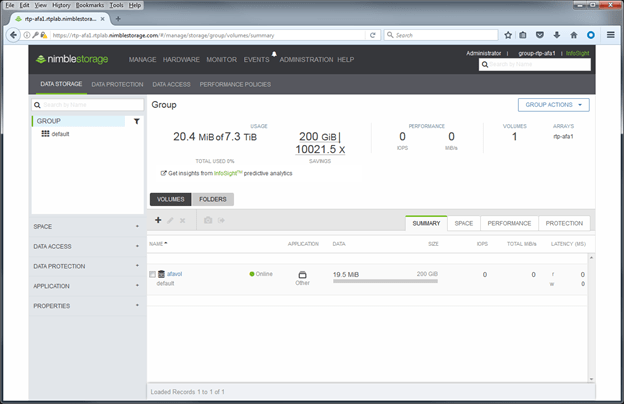Viewport: 624px width, 404px height.
Task: Tick the checkbox for the afavol volume
Action: [x=152, y=274]
